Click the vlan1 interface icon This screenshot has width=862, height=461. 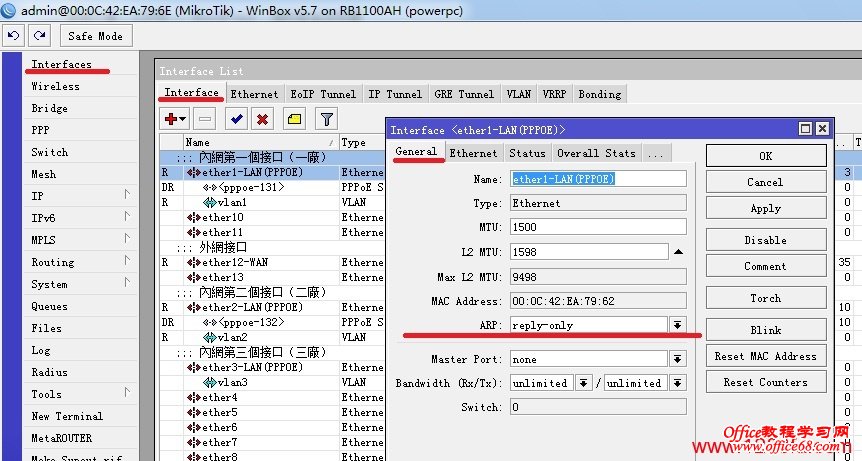pyautogui.click(x=209, y=202)
